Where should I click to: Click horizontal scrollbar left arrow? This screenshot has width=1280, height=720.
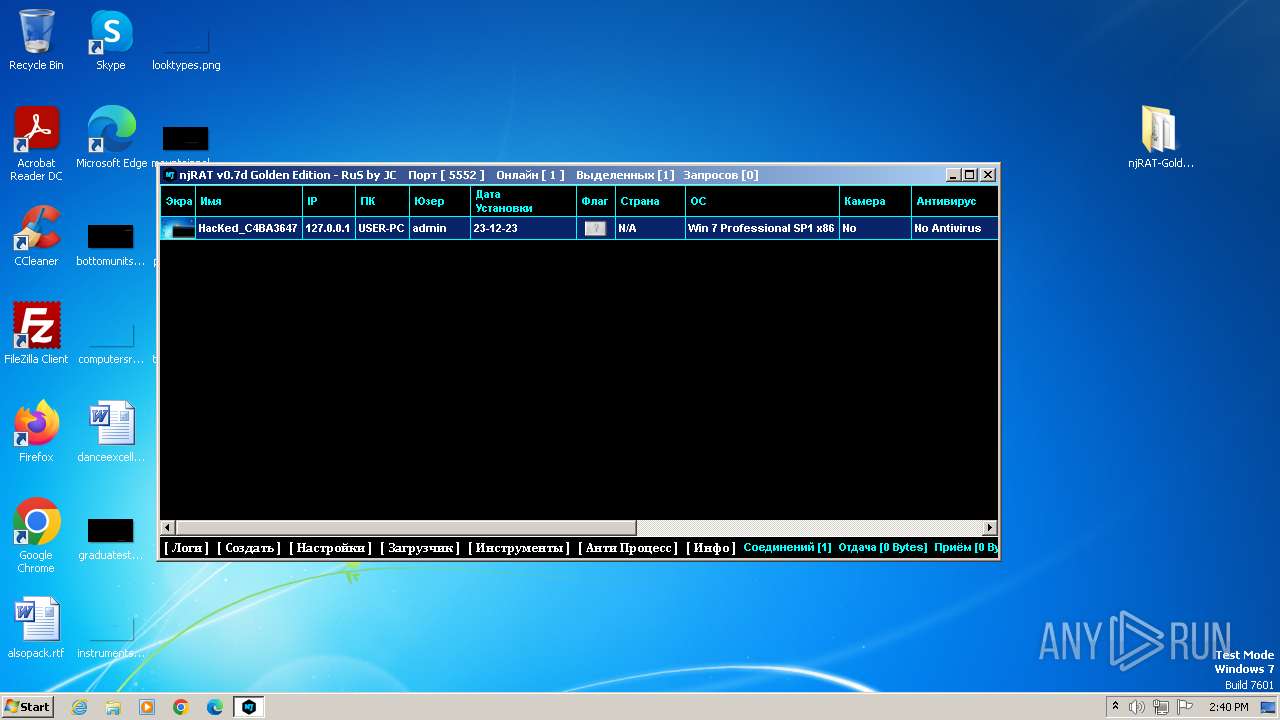pyautogui.click(x=169, y=527)
